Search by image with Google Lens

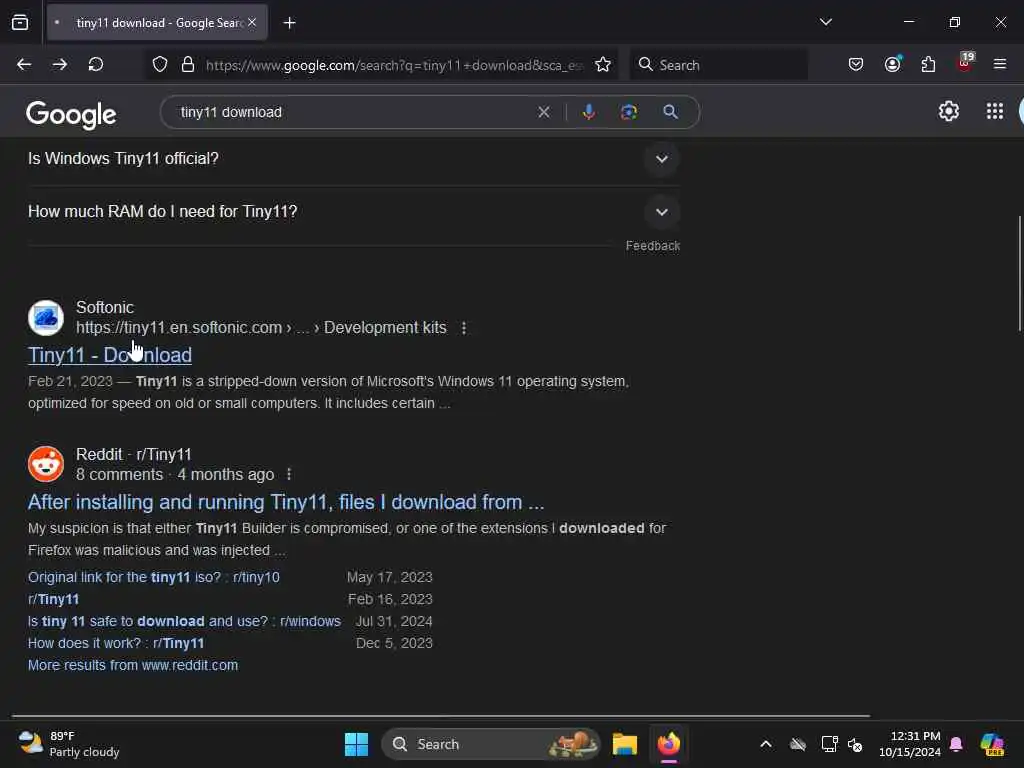tap(629, 112)
